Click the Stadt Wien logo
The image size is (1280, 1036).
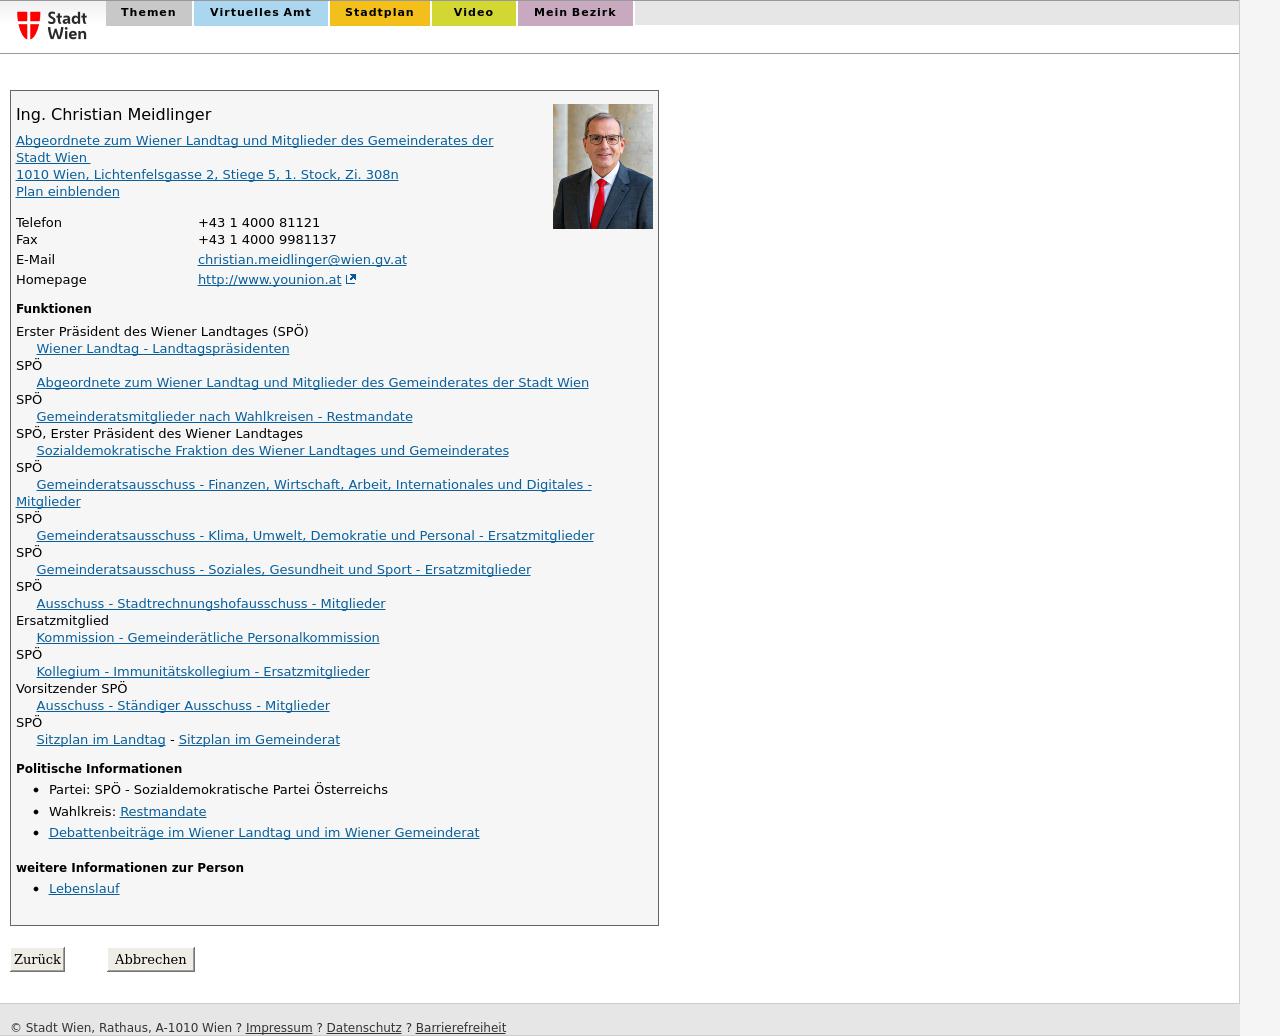tap(52, 25)
